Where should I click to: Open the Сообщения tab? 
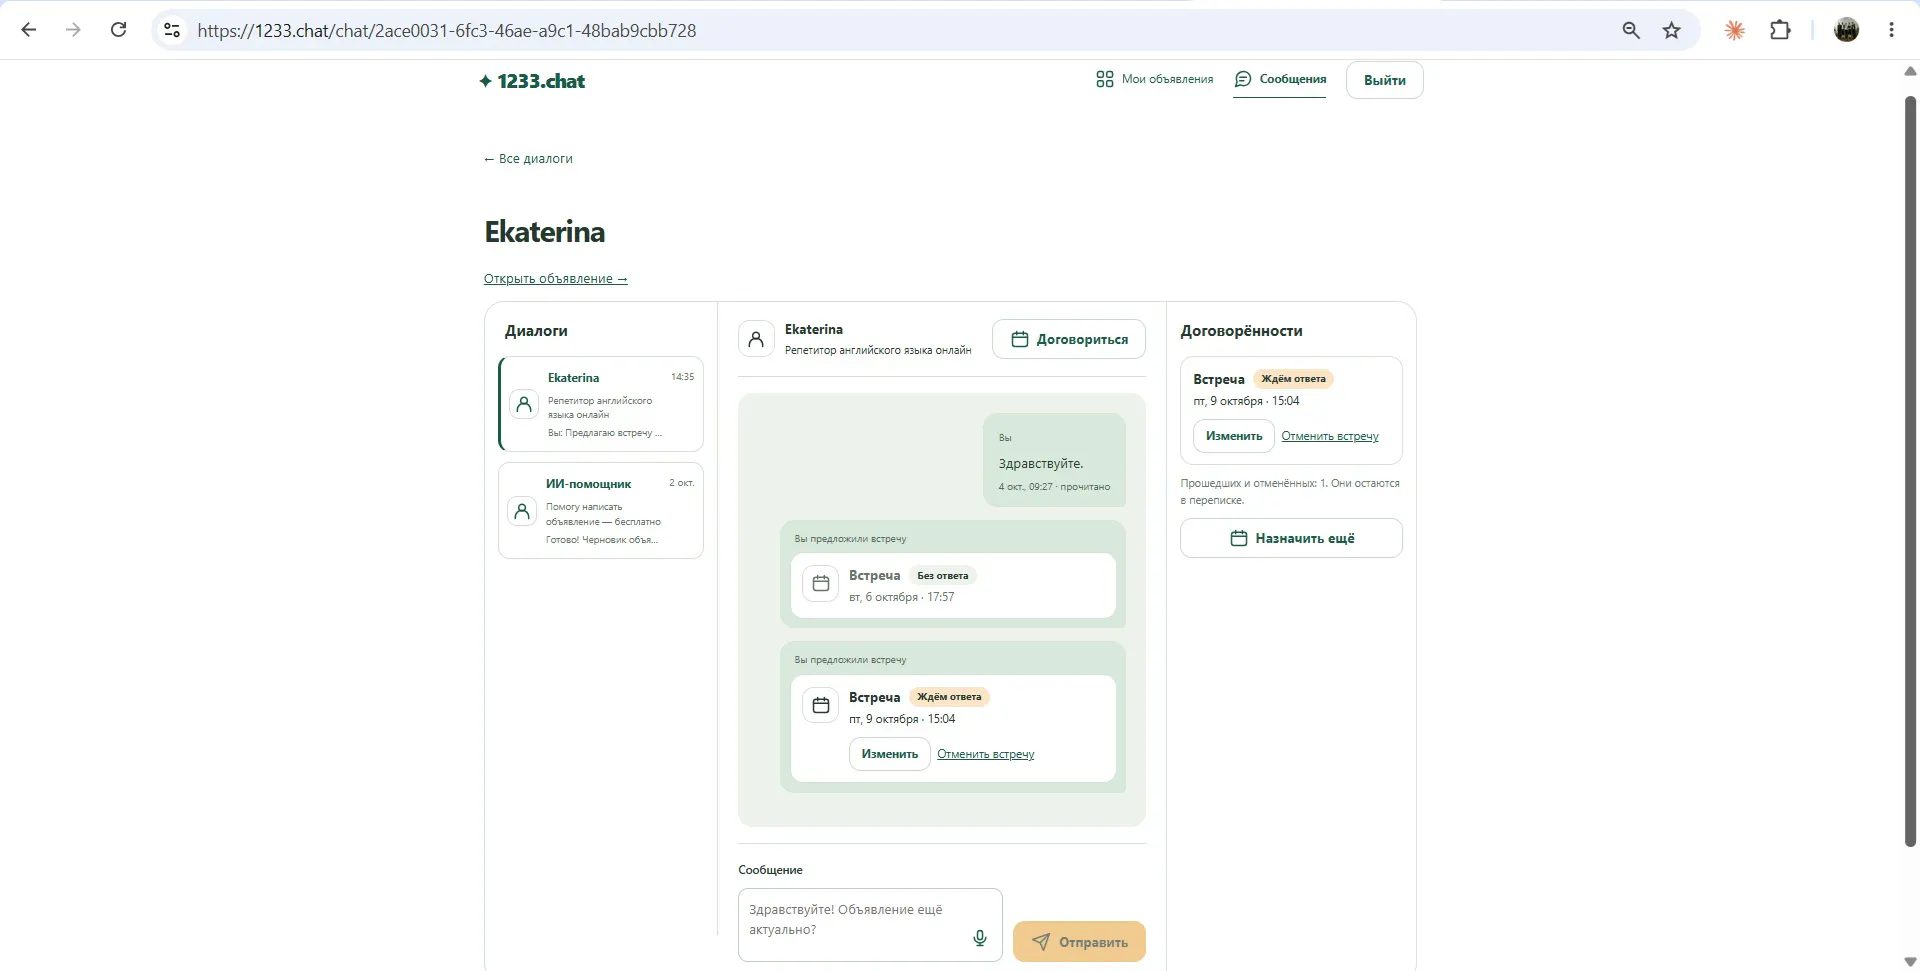pyautogui.click(x=1280, y=79)
